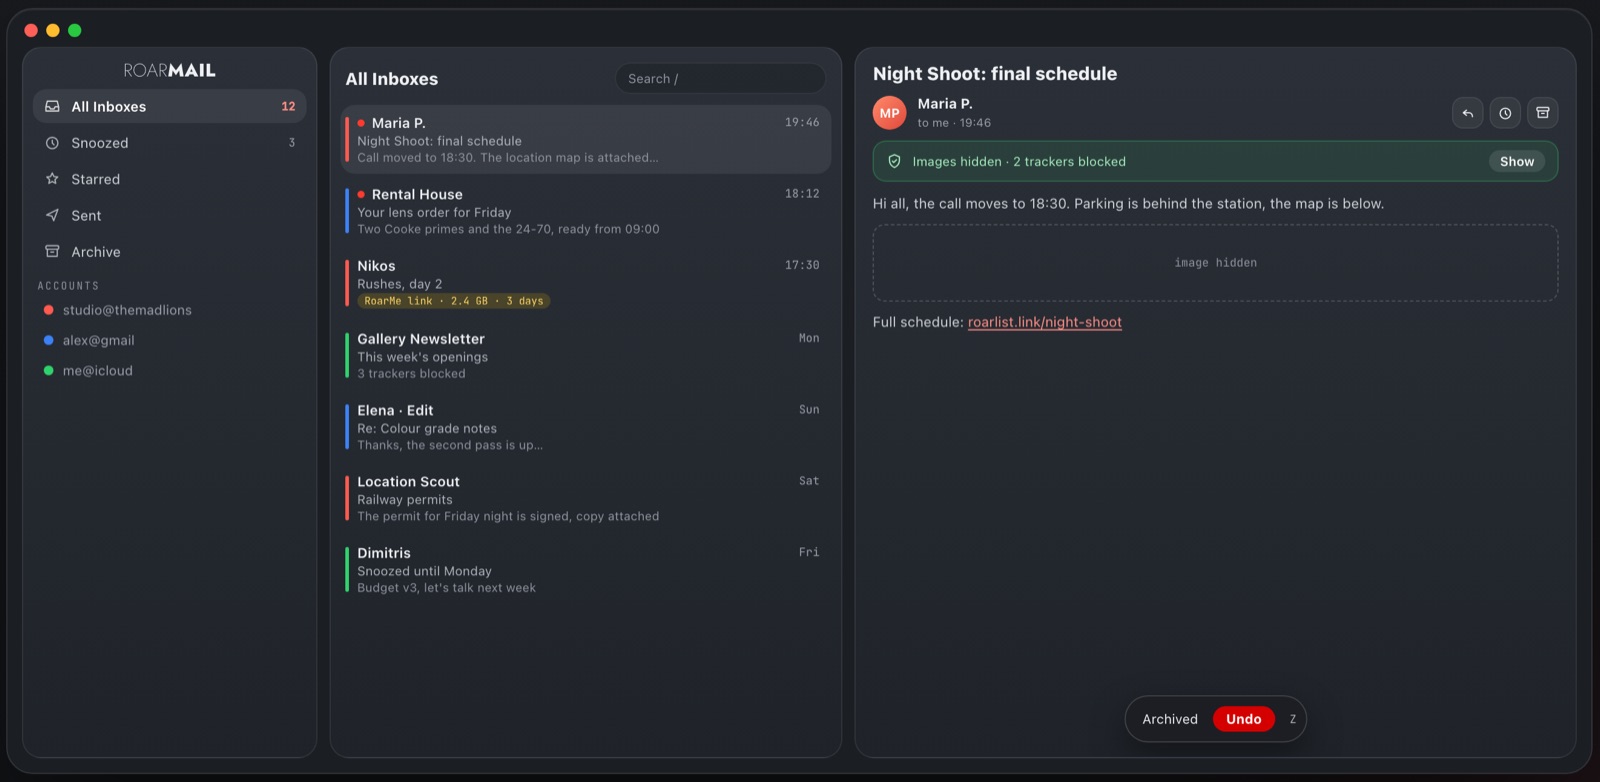Screen dimensions: 1600x782
Task: Click the clock icon beside Snoozed
Action: (x=52, y=143)
